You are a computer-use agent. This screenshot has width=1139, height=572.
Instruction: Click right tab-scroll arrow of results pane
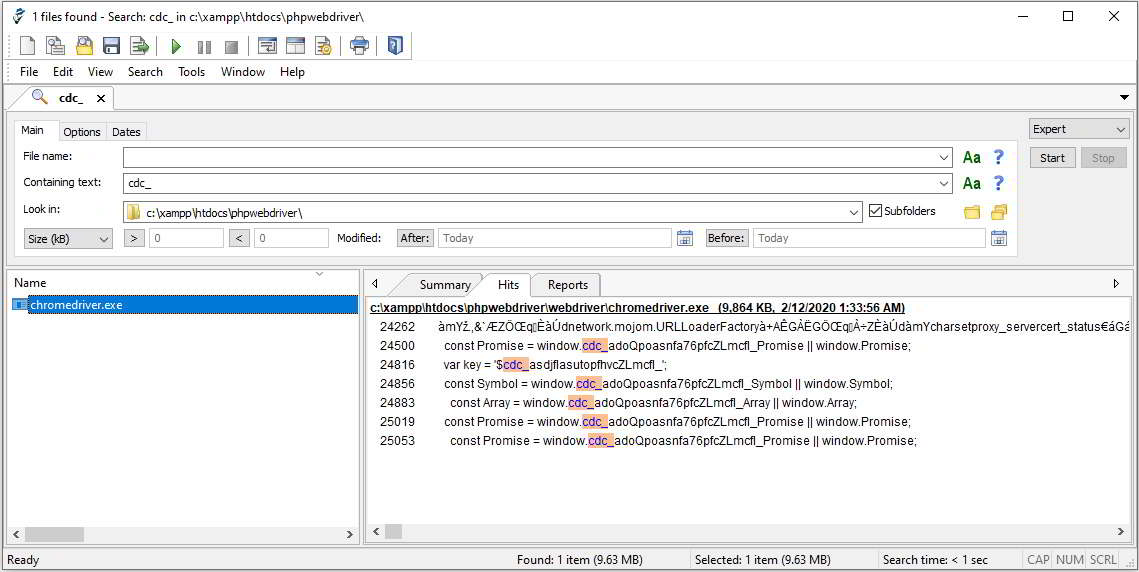click(1116, 284)
